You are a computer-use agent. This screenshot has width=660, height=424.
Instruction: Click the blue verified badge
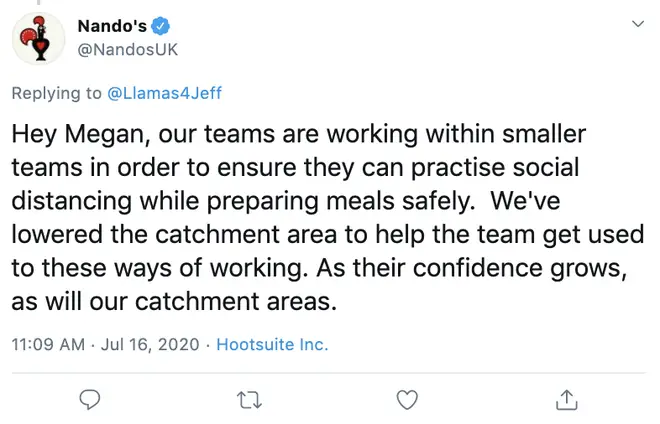(160, 26)
